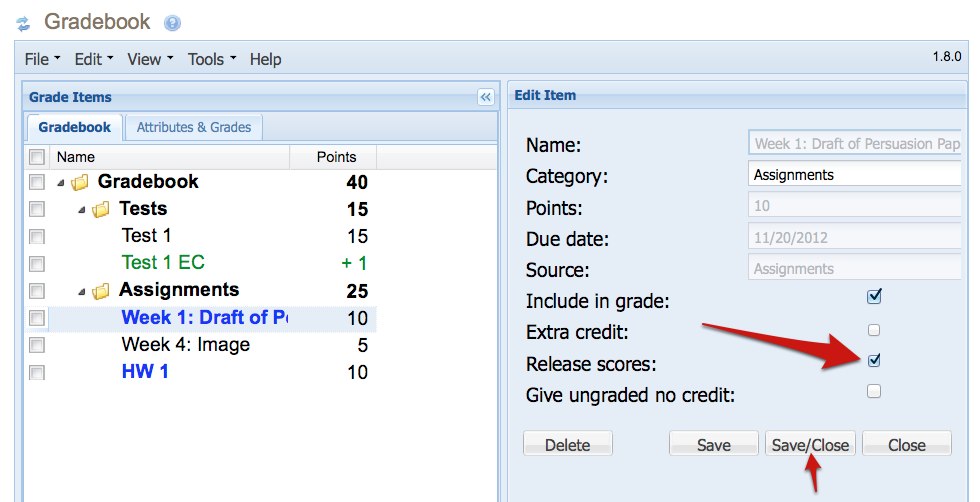Check the HW 1 row checkbox
The height and width of the screenshot is (502, 980).
pyautogui.click(x=37, y=373)
